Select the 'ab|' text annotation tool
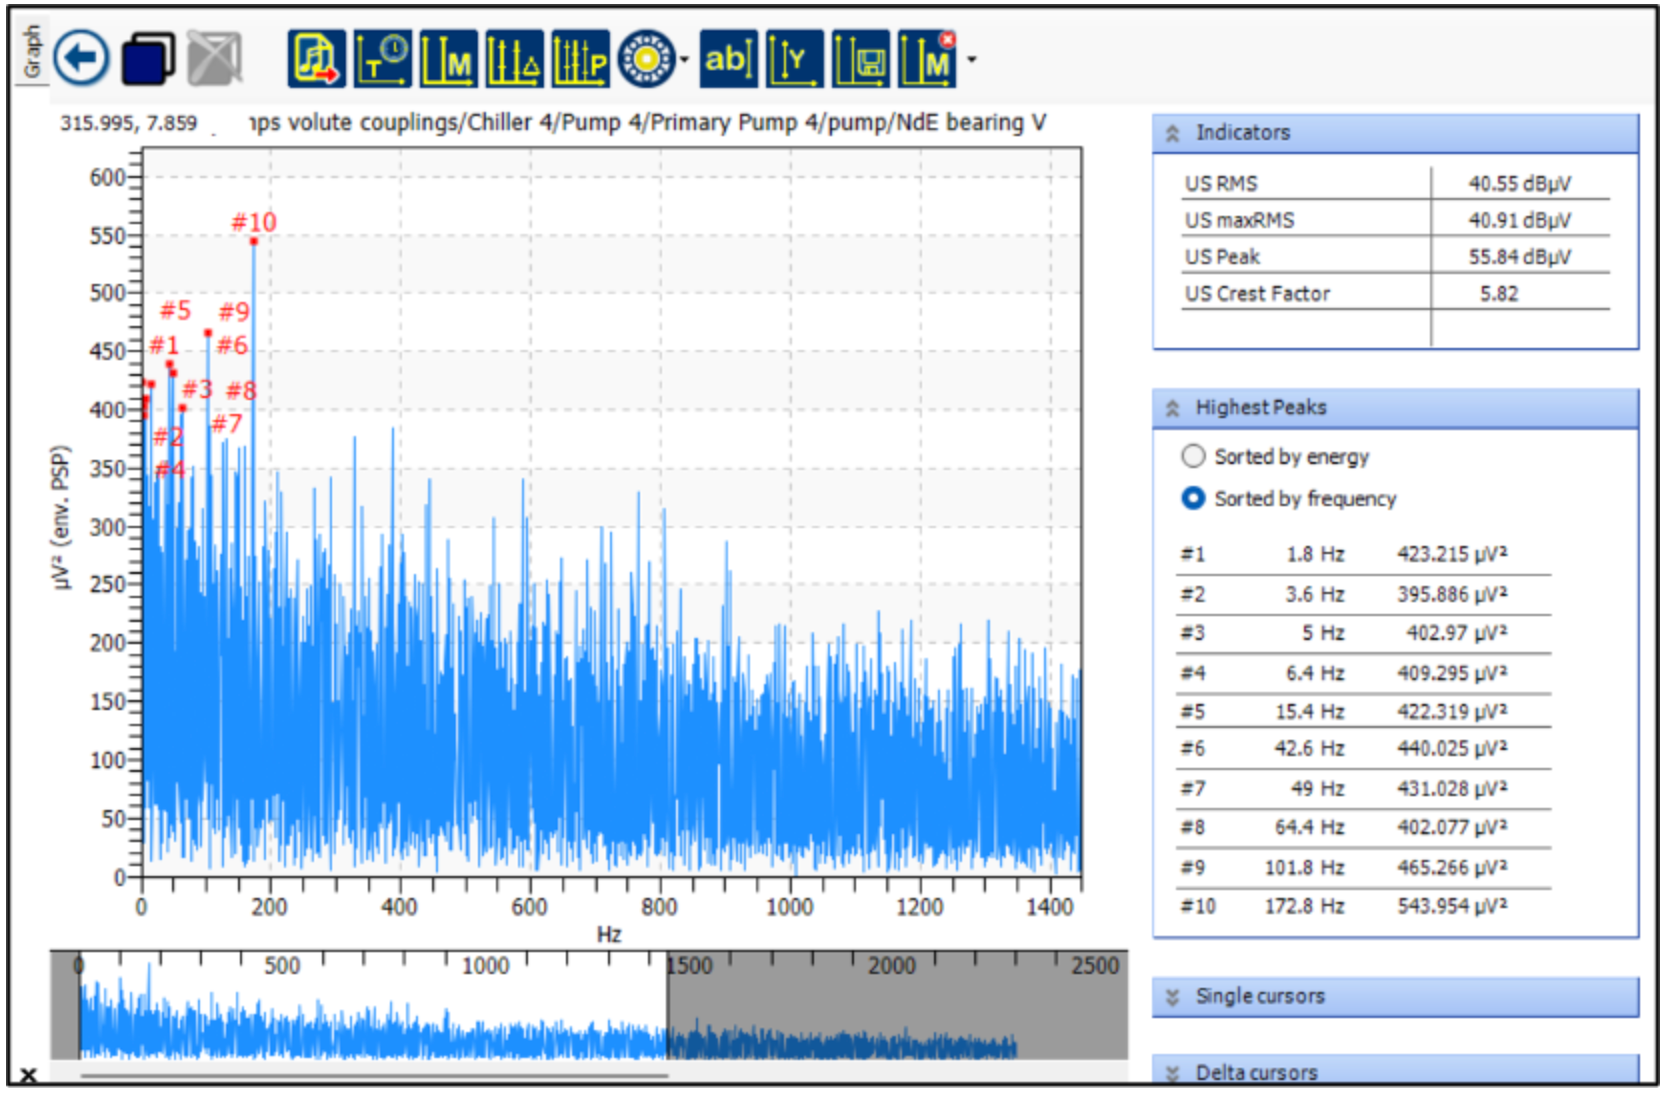1668x1096 pixels. [x=727, y=59]
